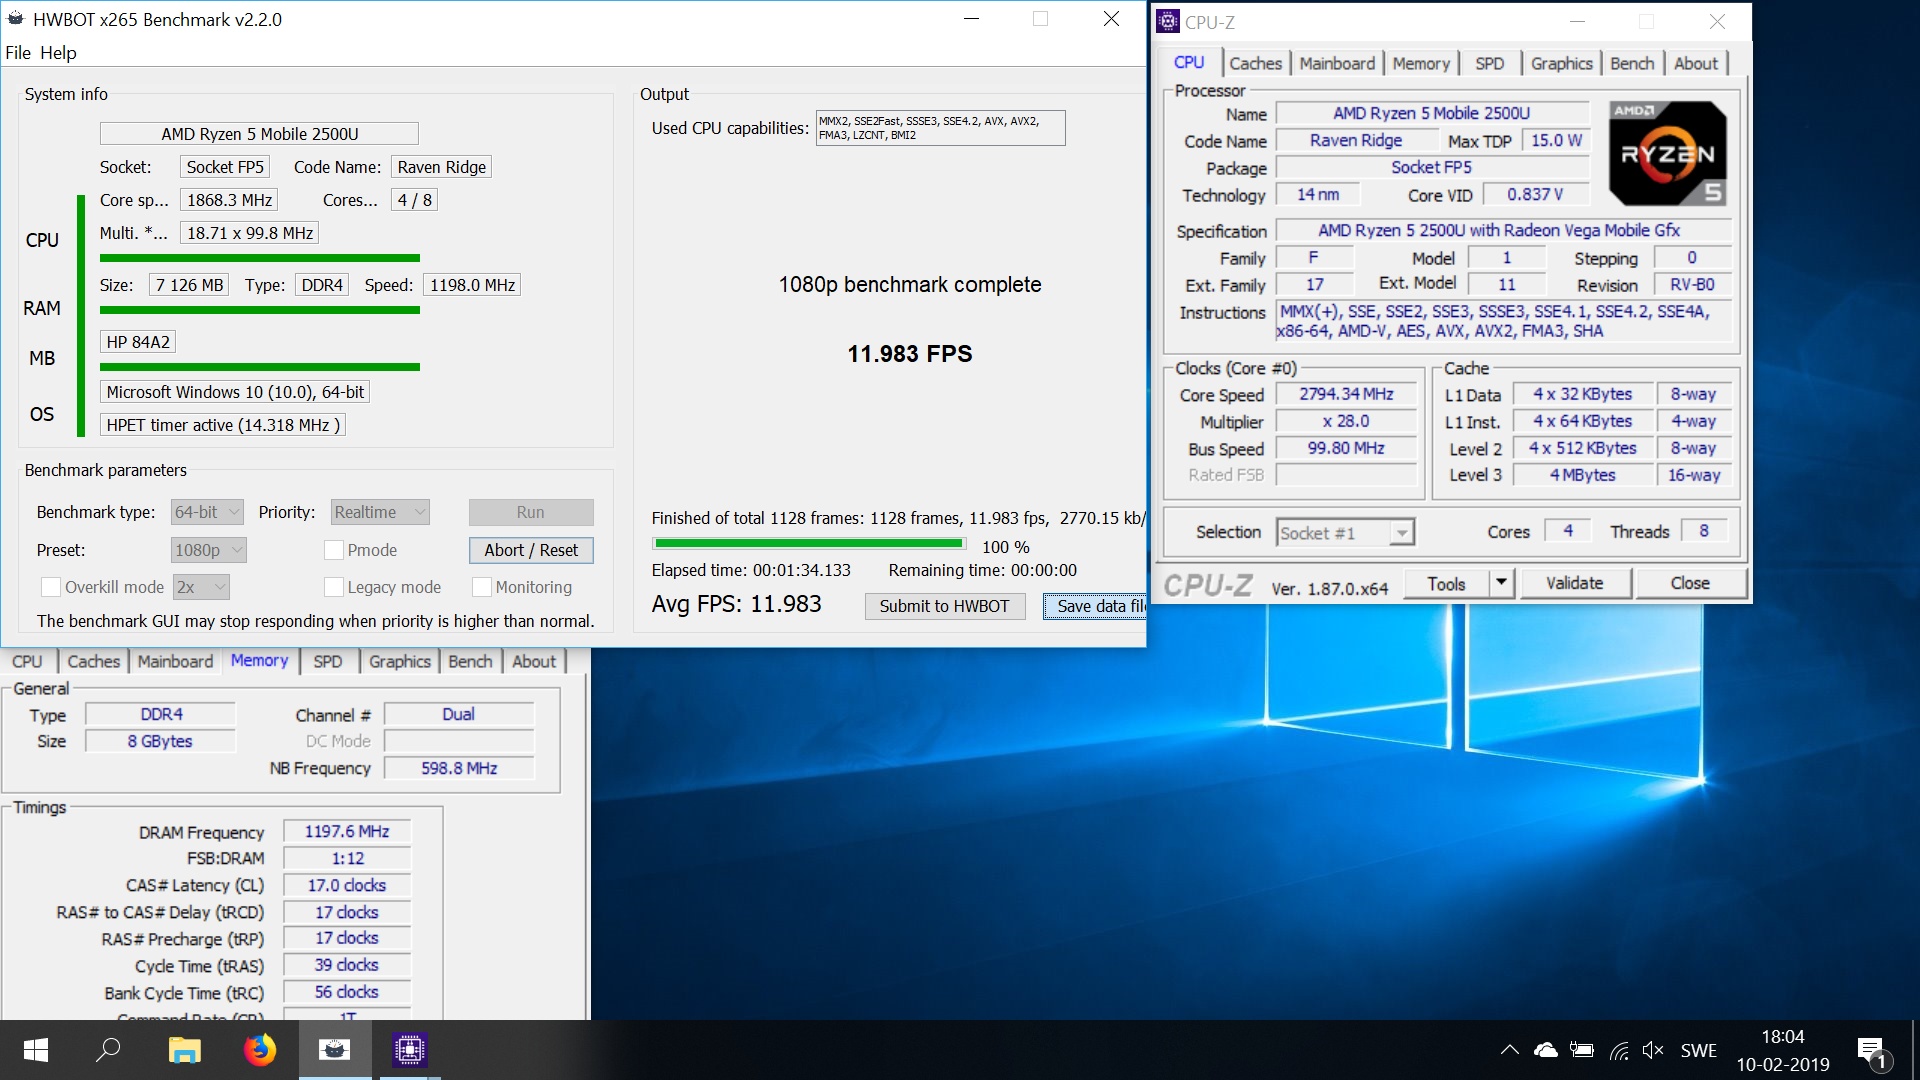Select Graphics tab in lower CPU-Z window
This screenshot has width=1920, height=1080.
[400, 661]
